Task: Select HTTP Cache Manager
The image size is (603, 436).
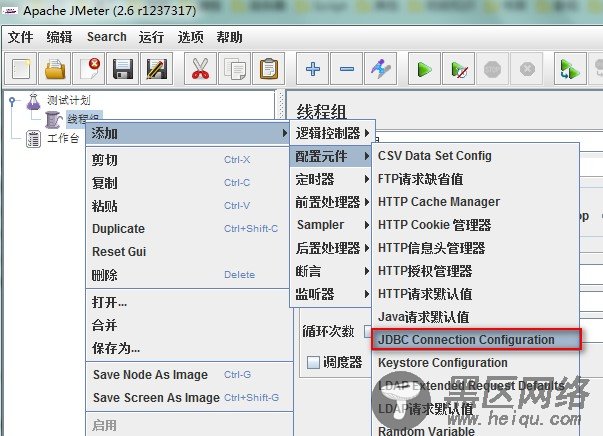Action: click(x=475, y=202)
